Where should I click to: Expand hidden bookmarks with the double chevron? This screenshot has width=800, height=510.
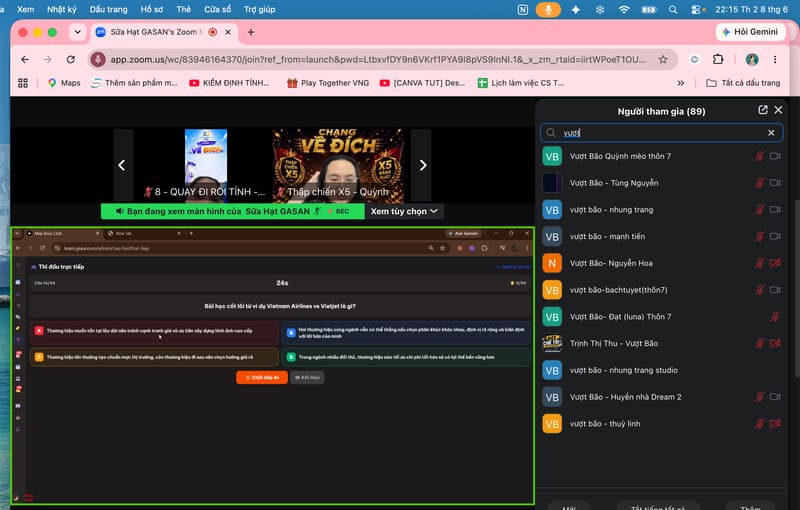coord(681,83)
